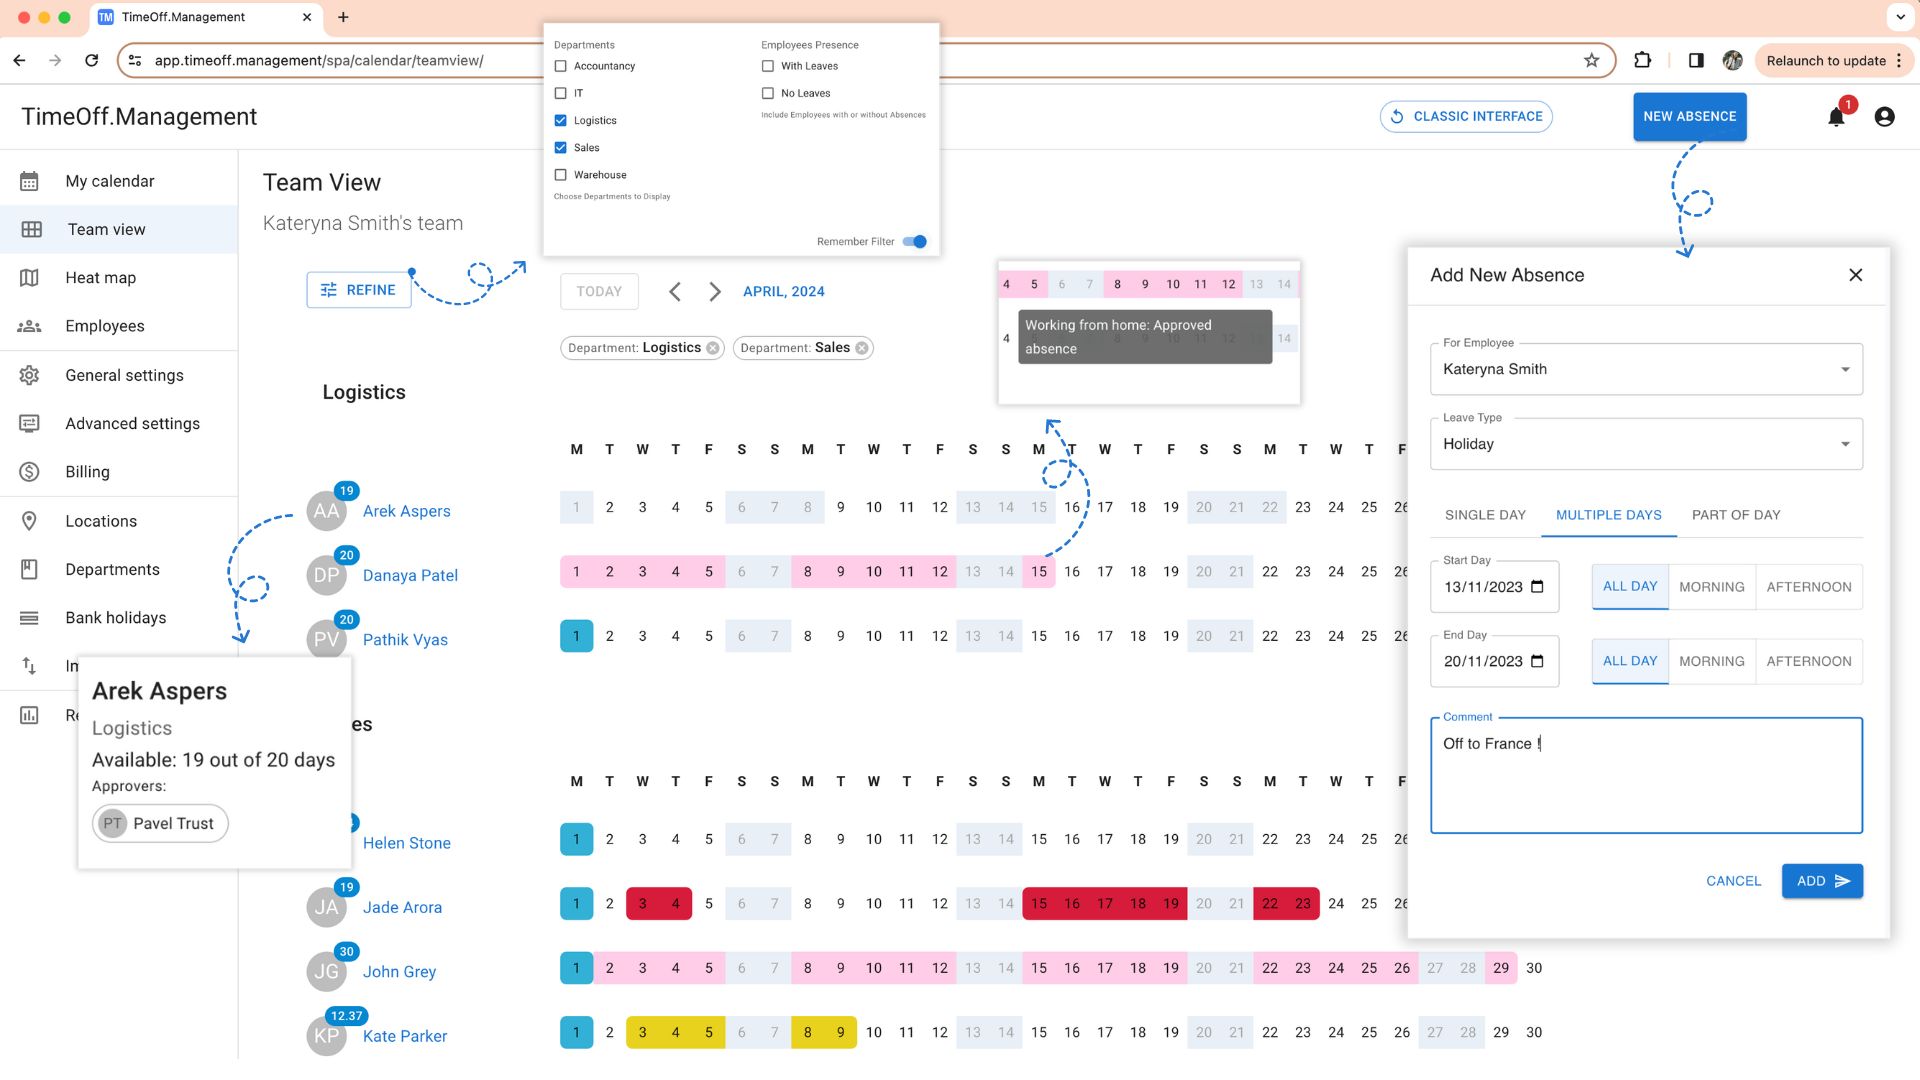Click CANCEL in absence dialog
1920x1080 pixels.
pyautogui.click(x=1733, y=881)
